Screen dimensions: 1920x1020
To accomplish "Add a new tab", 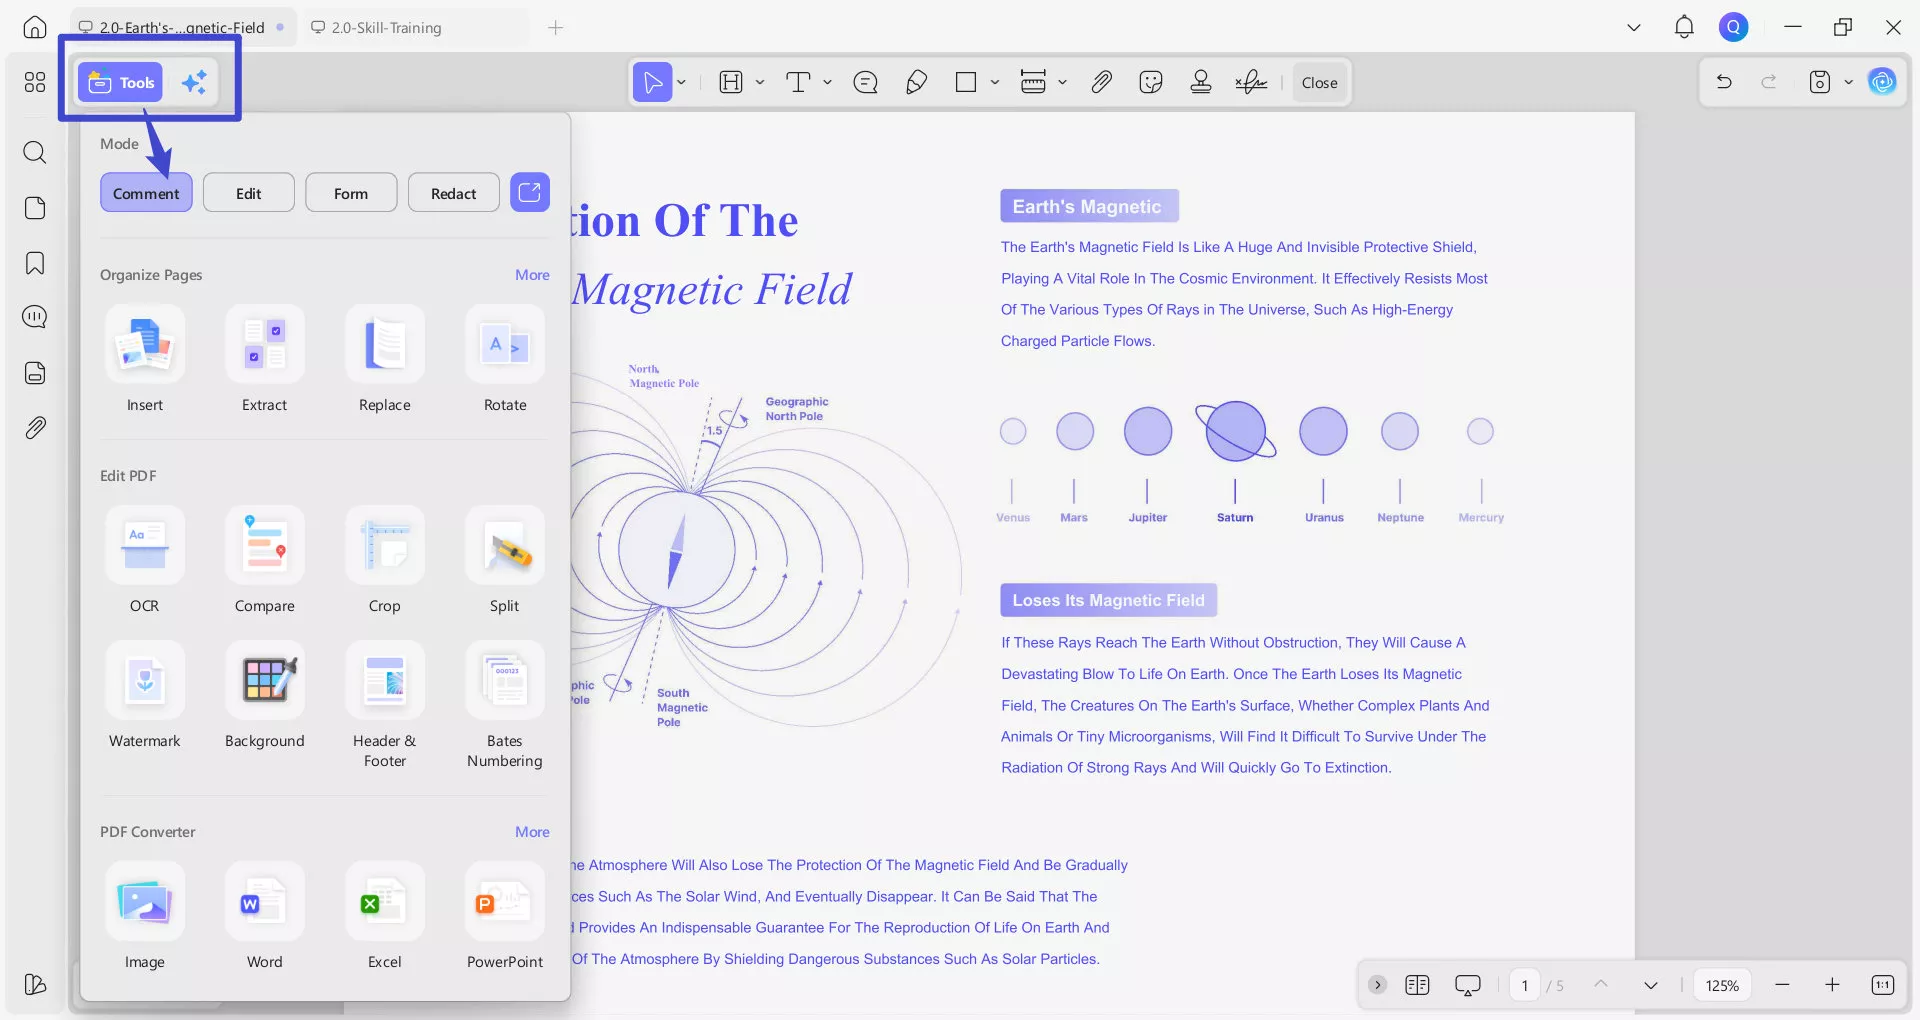I will point(556,27).
